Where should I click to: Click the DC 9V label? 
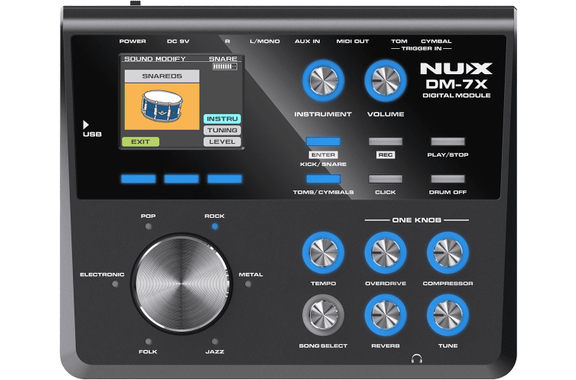(x=178, y=41)
